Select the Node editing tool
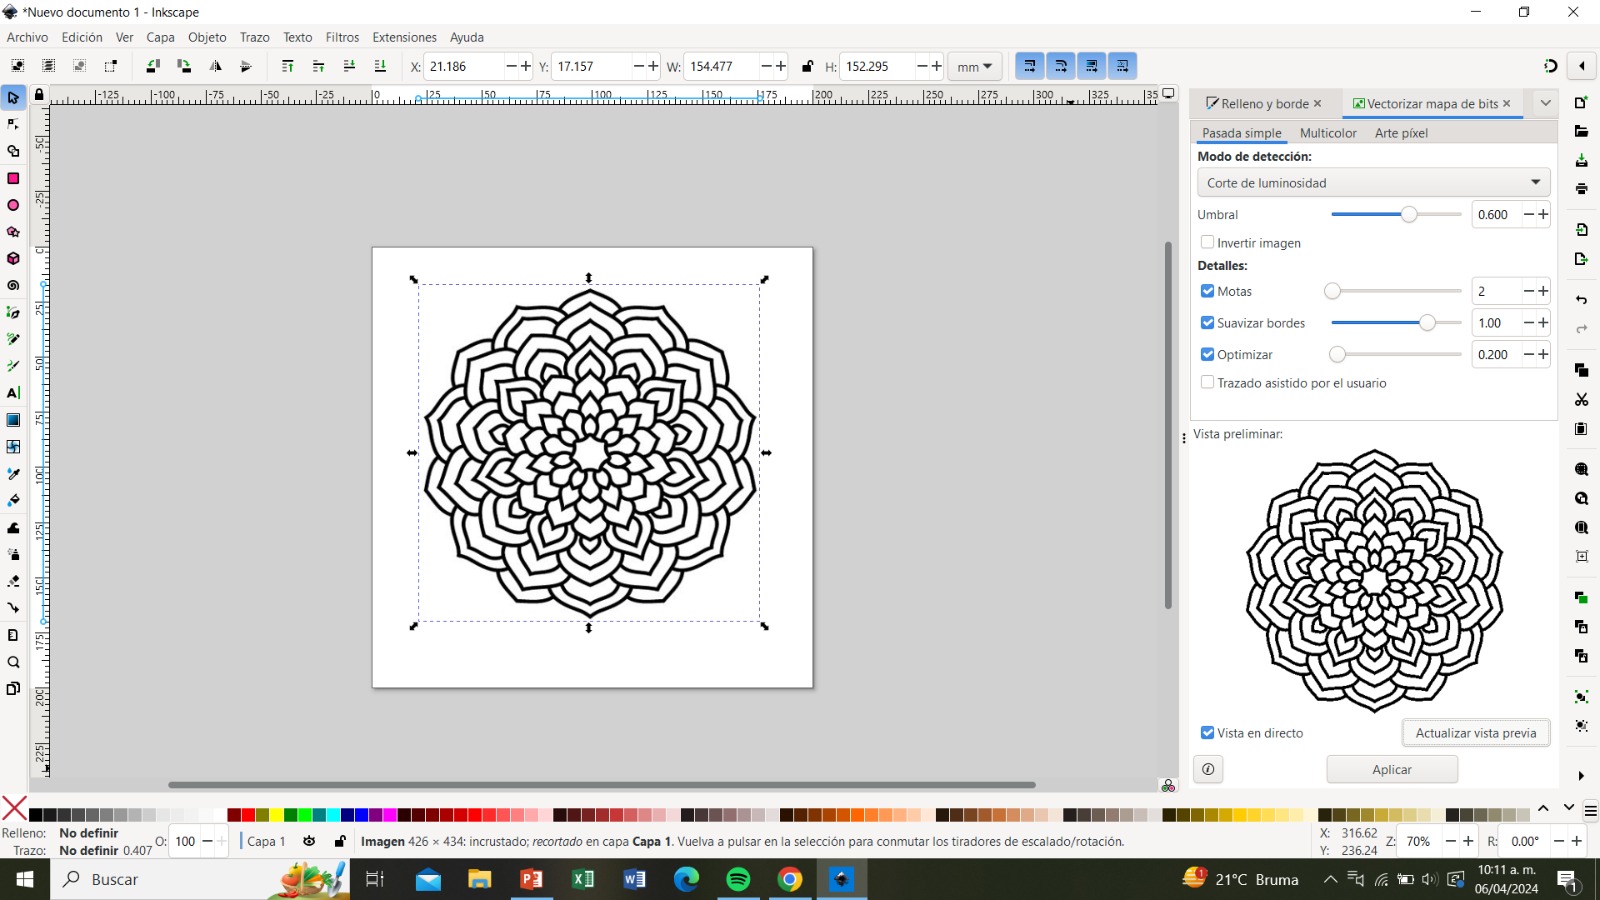The image size is (1600, 900). [x=13, y=124]
